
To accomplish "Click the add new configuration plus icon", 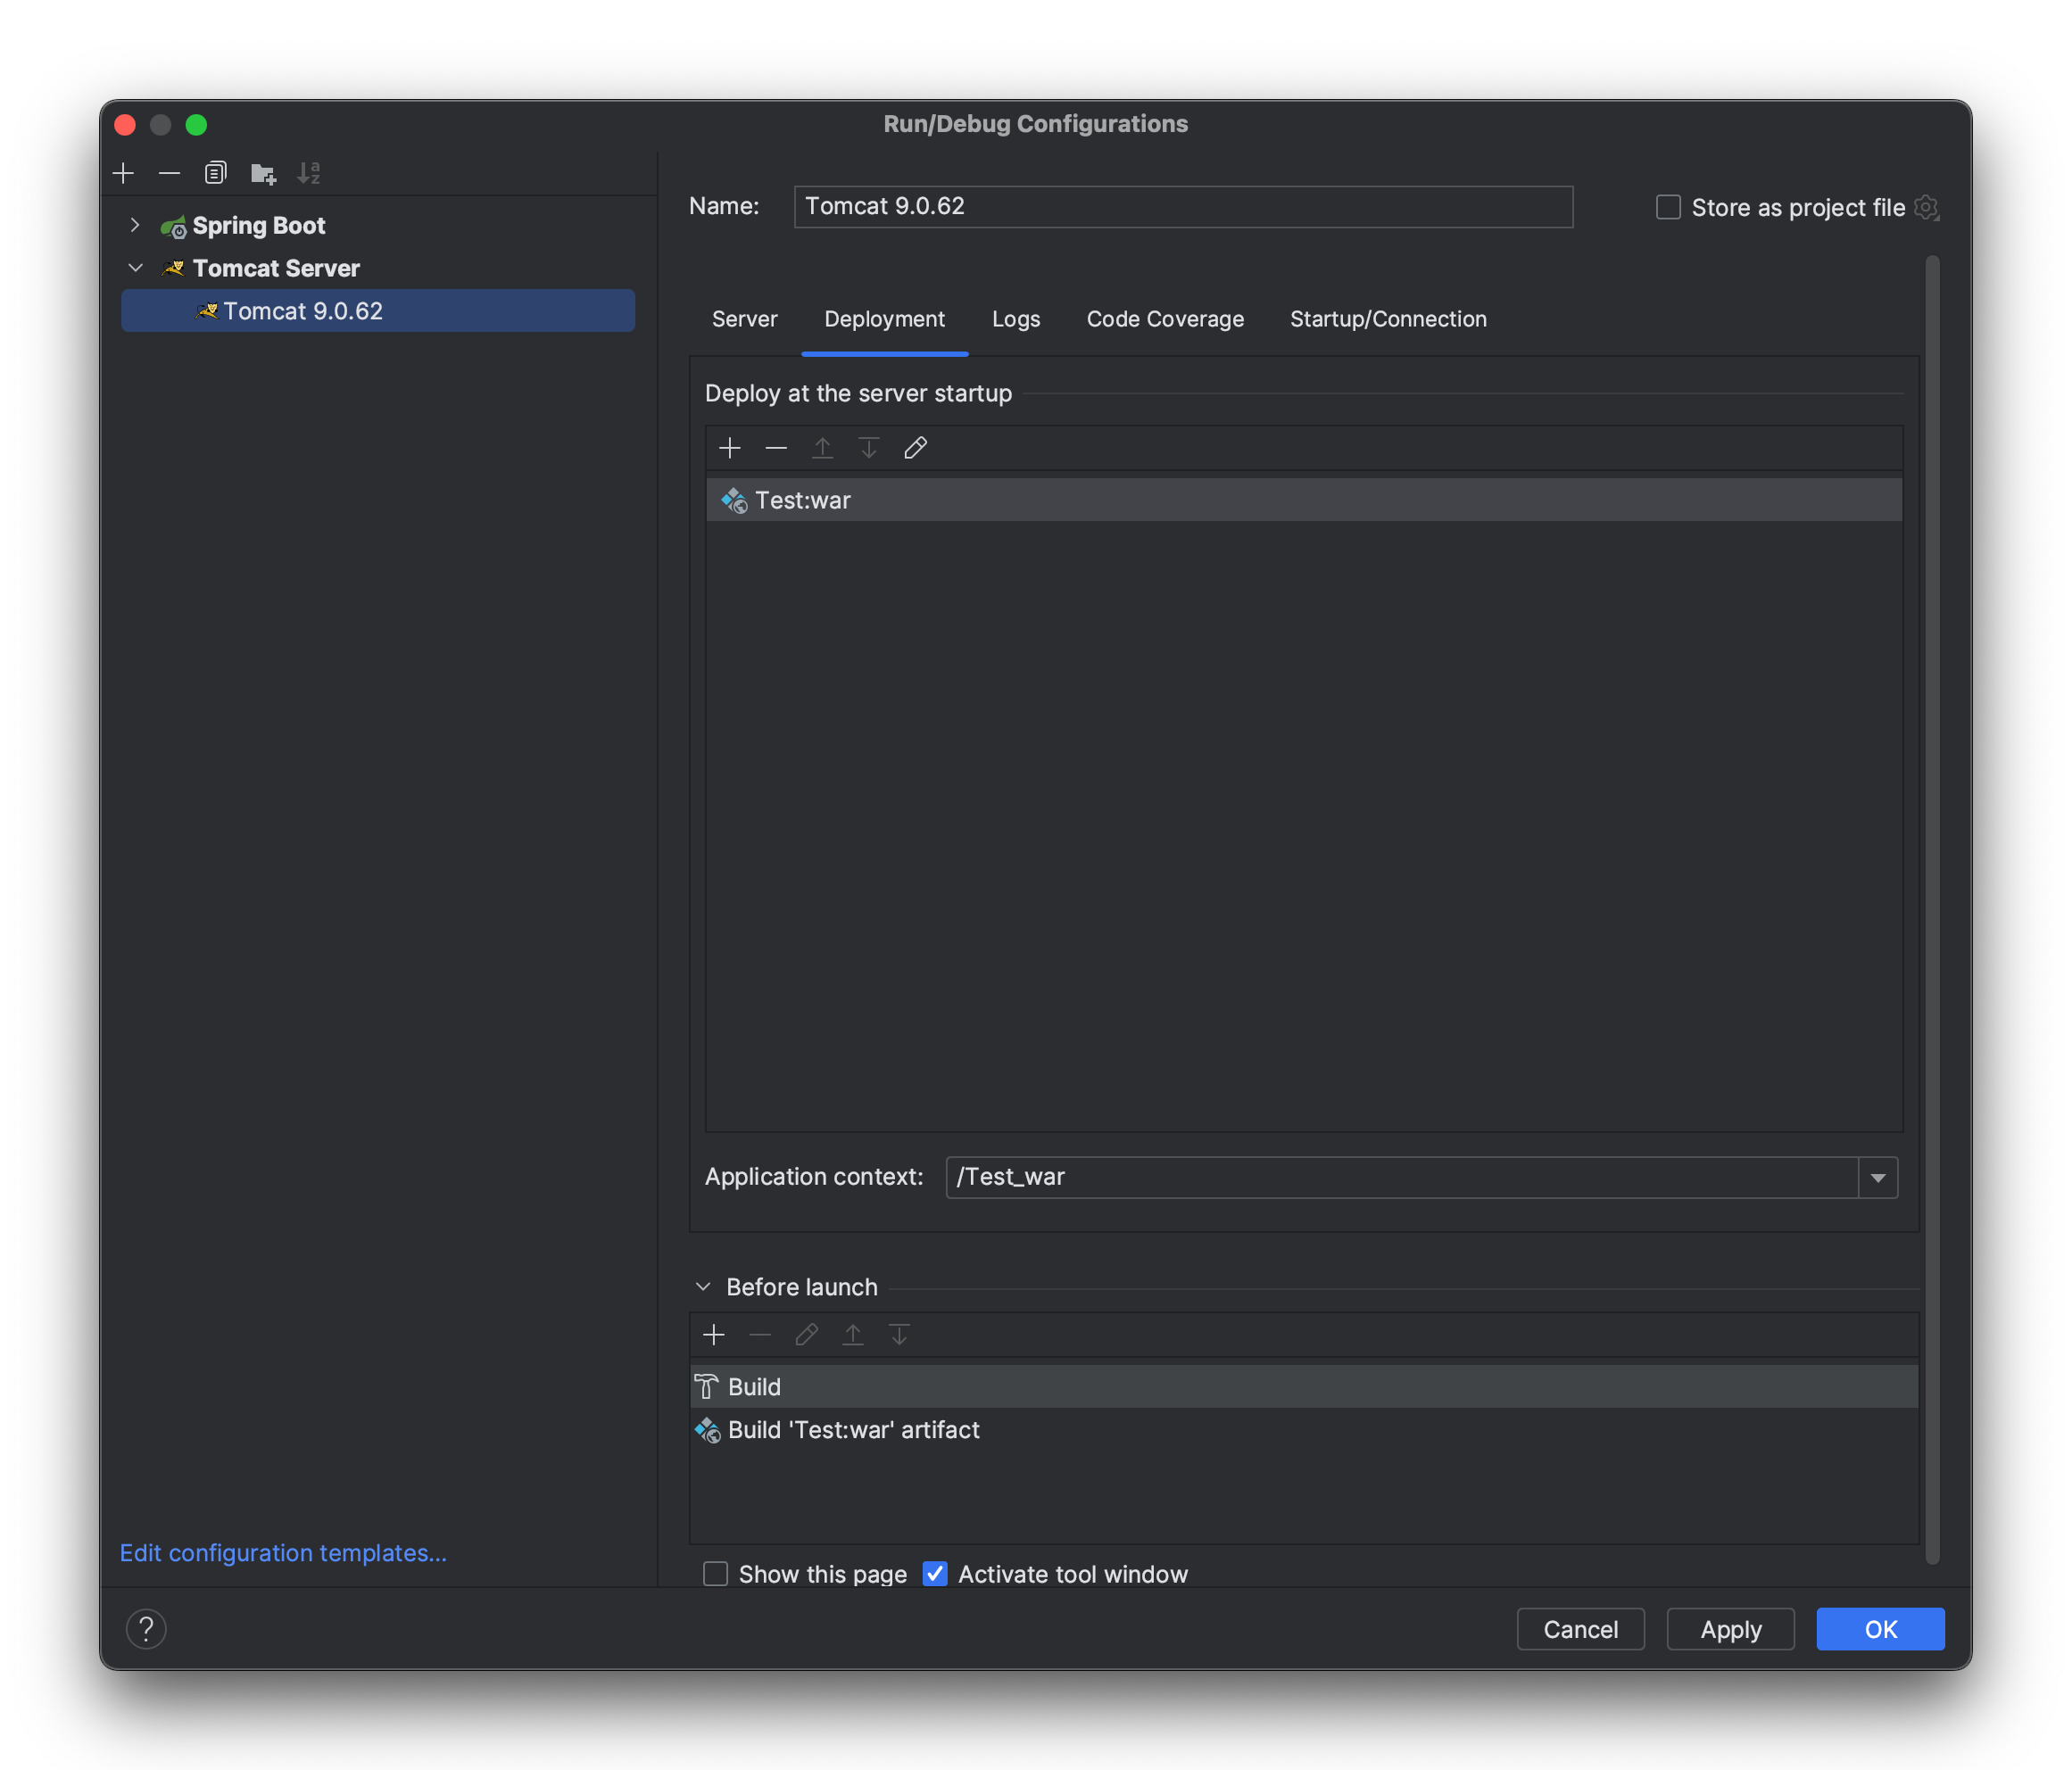I will coord(123,173).
